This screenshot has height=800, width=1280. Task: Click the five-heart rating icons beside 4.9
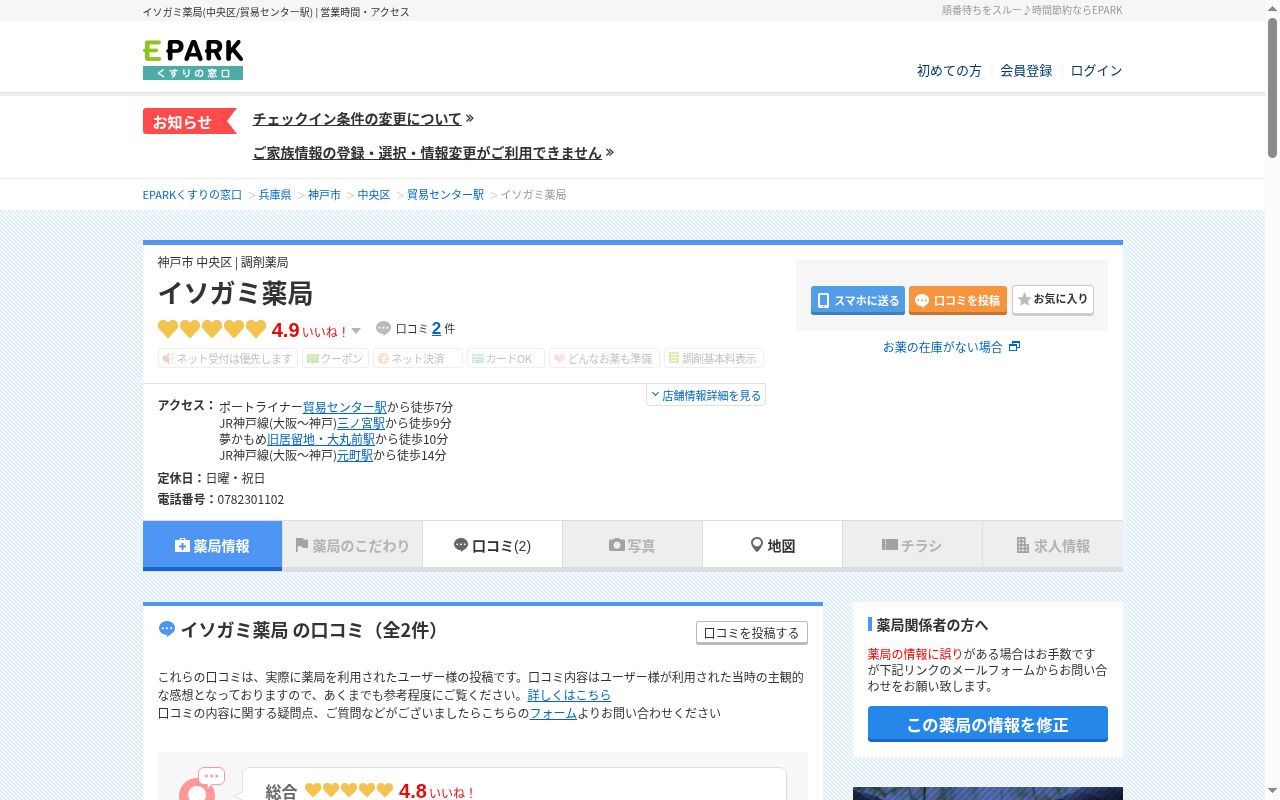click(212, 329)
